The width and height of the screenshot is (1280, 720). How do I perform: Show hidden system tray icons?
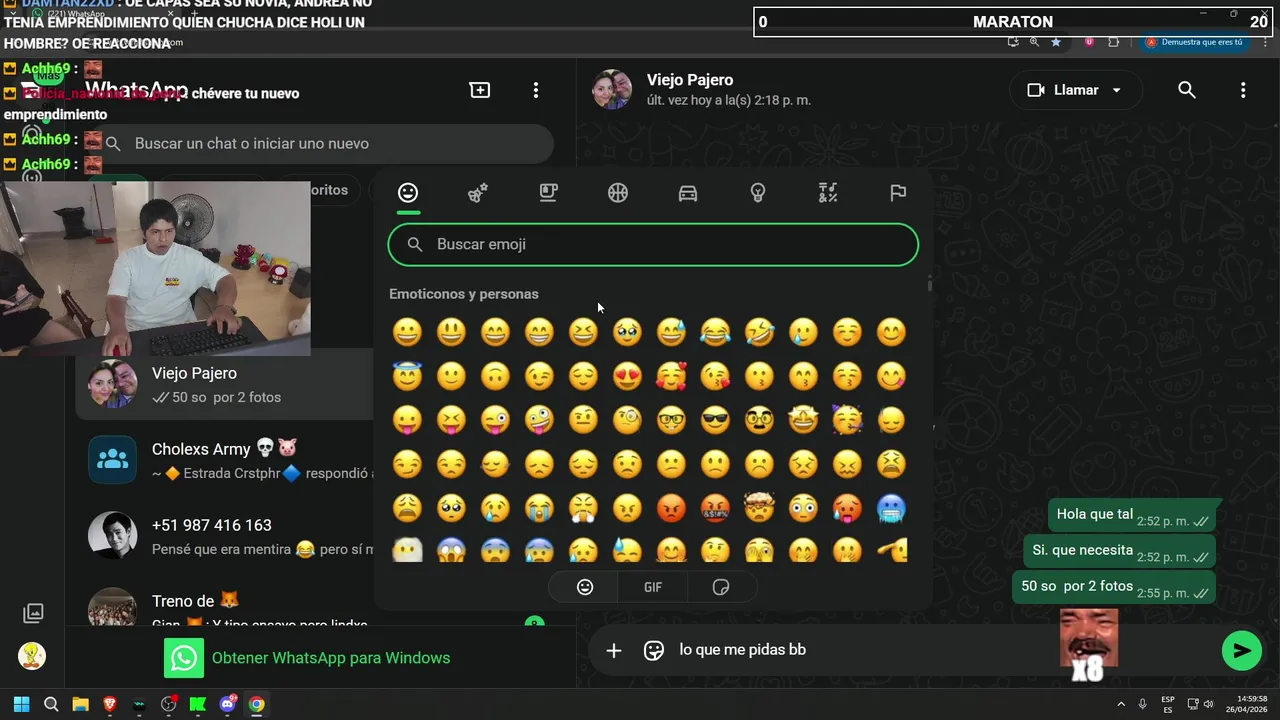click(x=1121, y=704)
